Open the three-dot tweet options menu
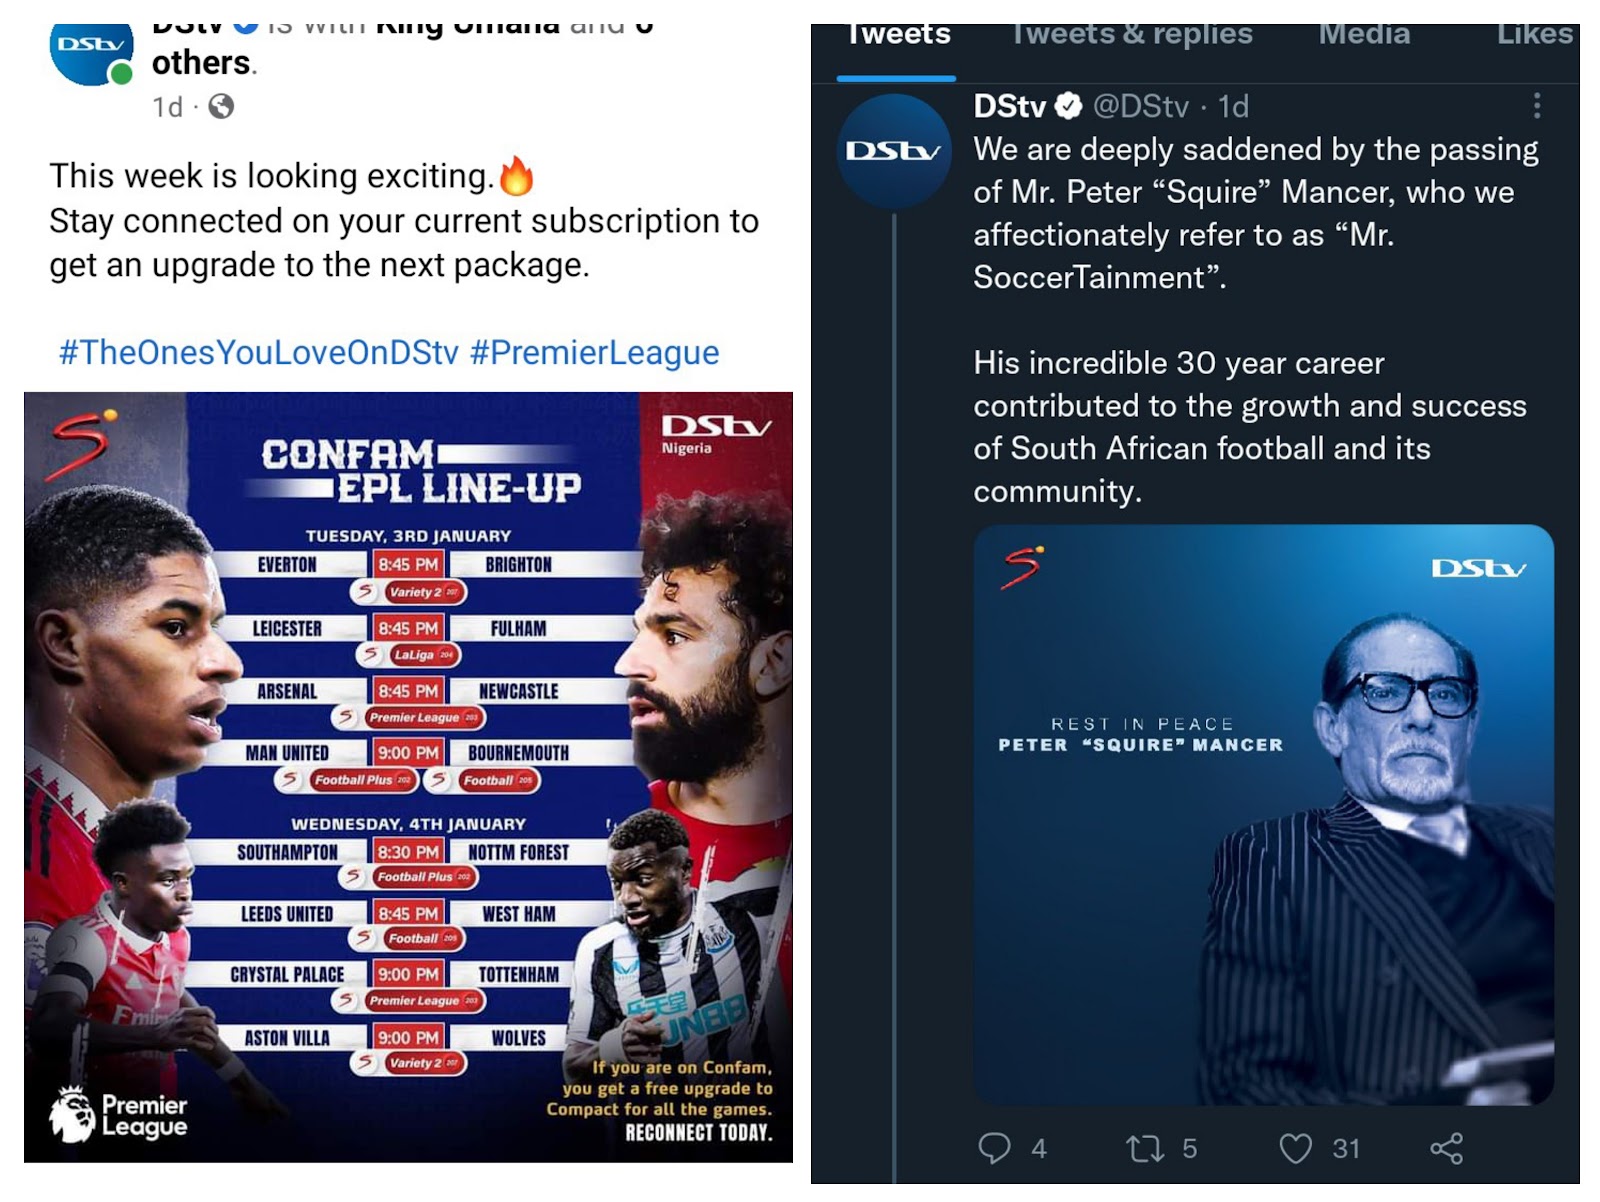Image resolution: width=1600 pixels, height=1202 pixels. [x=1537, y=106]
